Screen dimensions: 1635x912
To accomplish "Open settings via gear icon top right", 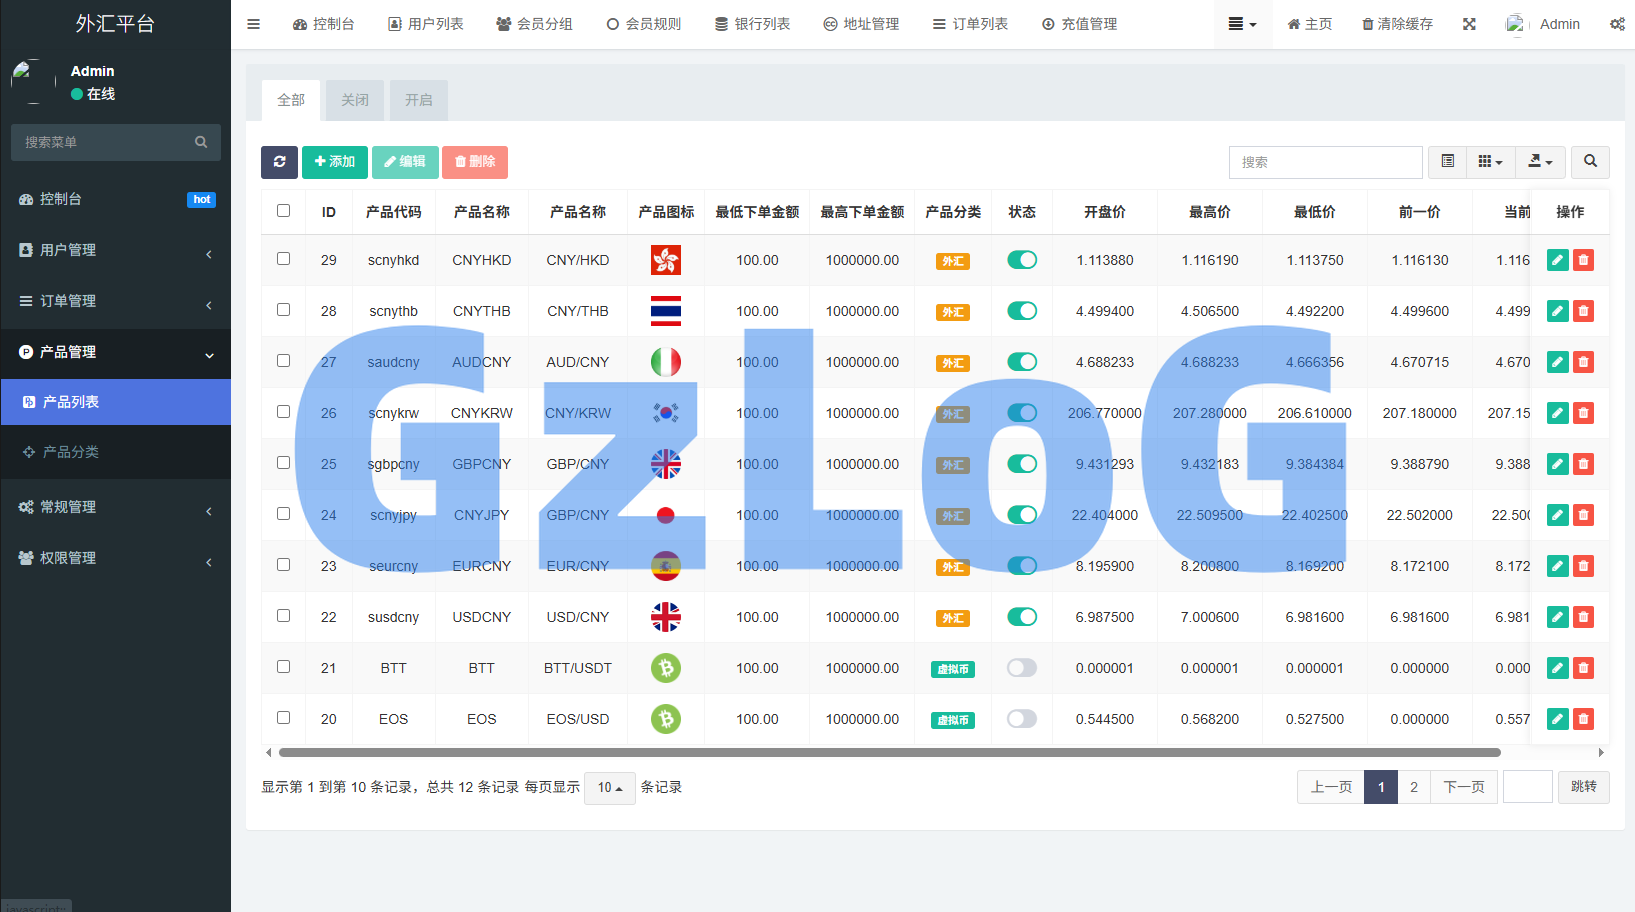I will tap(1617, 23).
